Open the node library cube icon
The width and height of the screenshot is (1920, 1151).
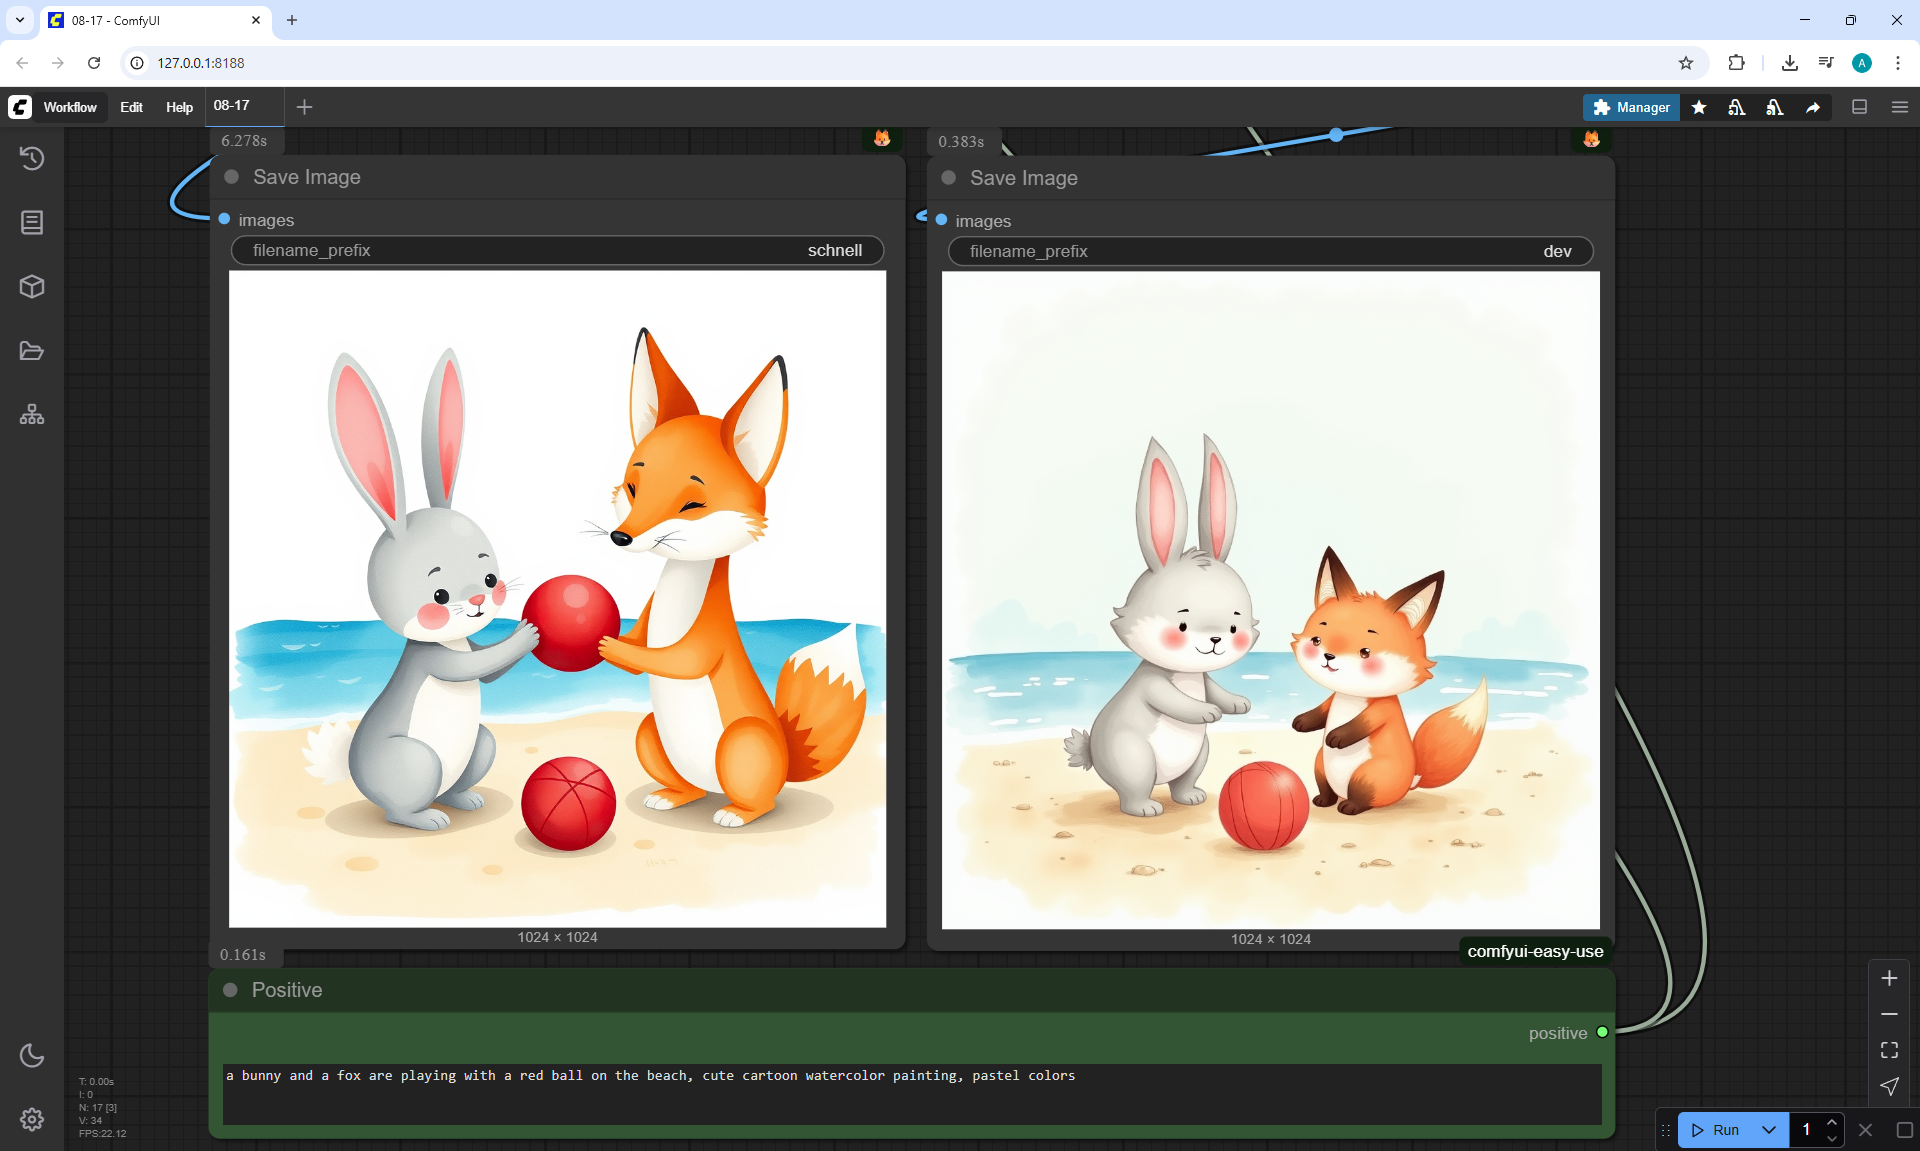click(x=32, y=287)
